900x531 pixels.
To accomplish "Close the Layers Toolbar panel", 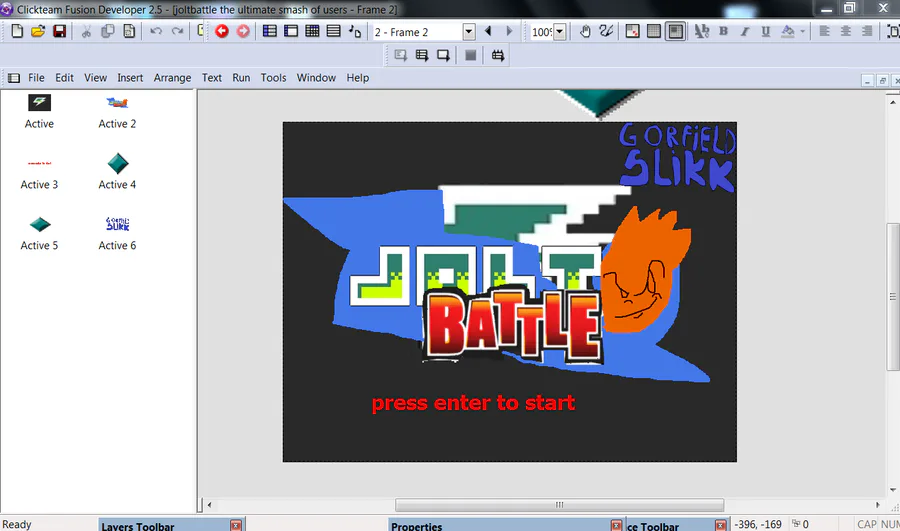I will coord(236,525).
